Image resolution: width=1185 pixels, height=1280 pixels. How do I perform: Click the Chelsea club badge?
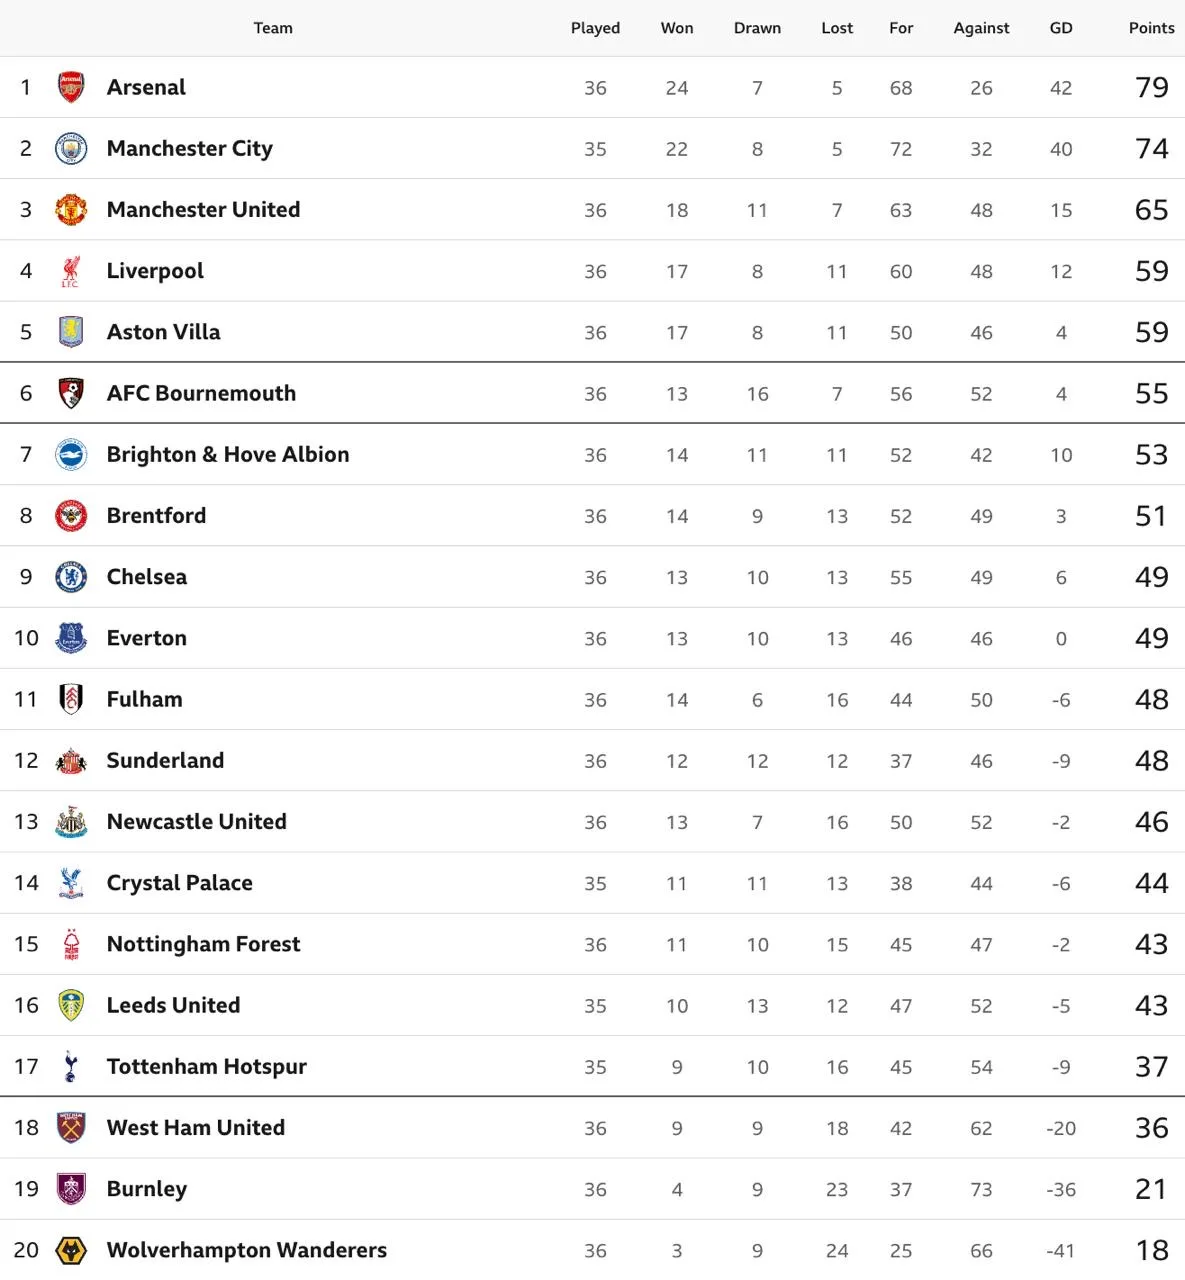[x=71, y=576]
